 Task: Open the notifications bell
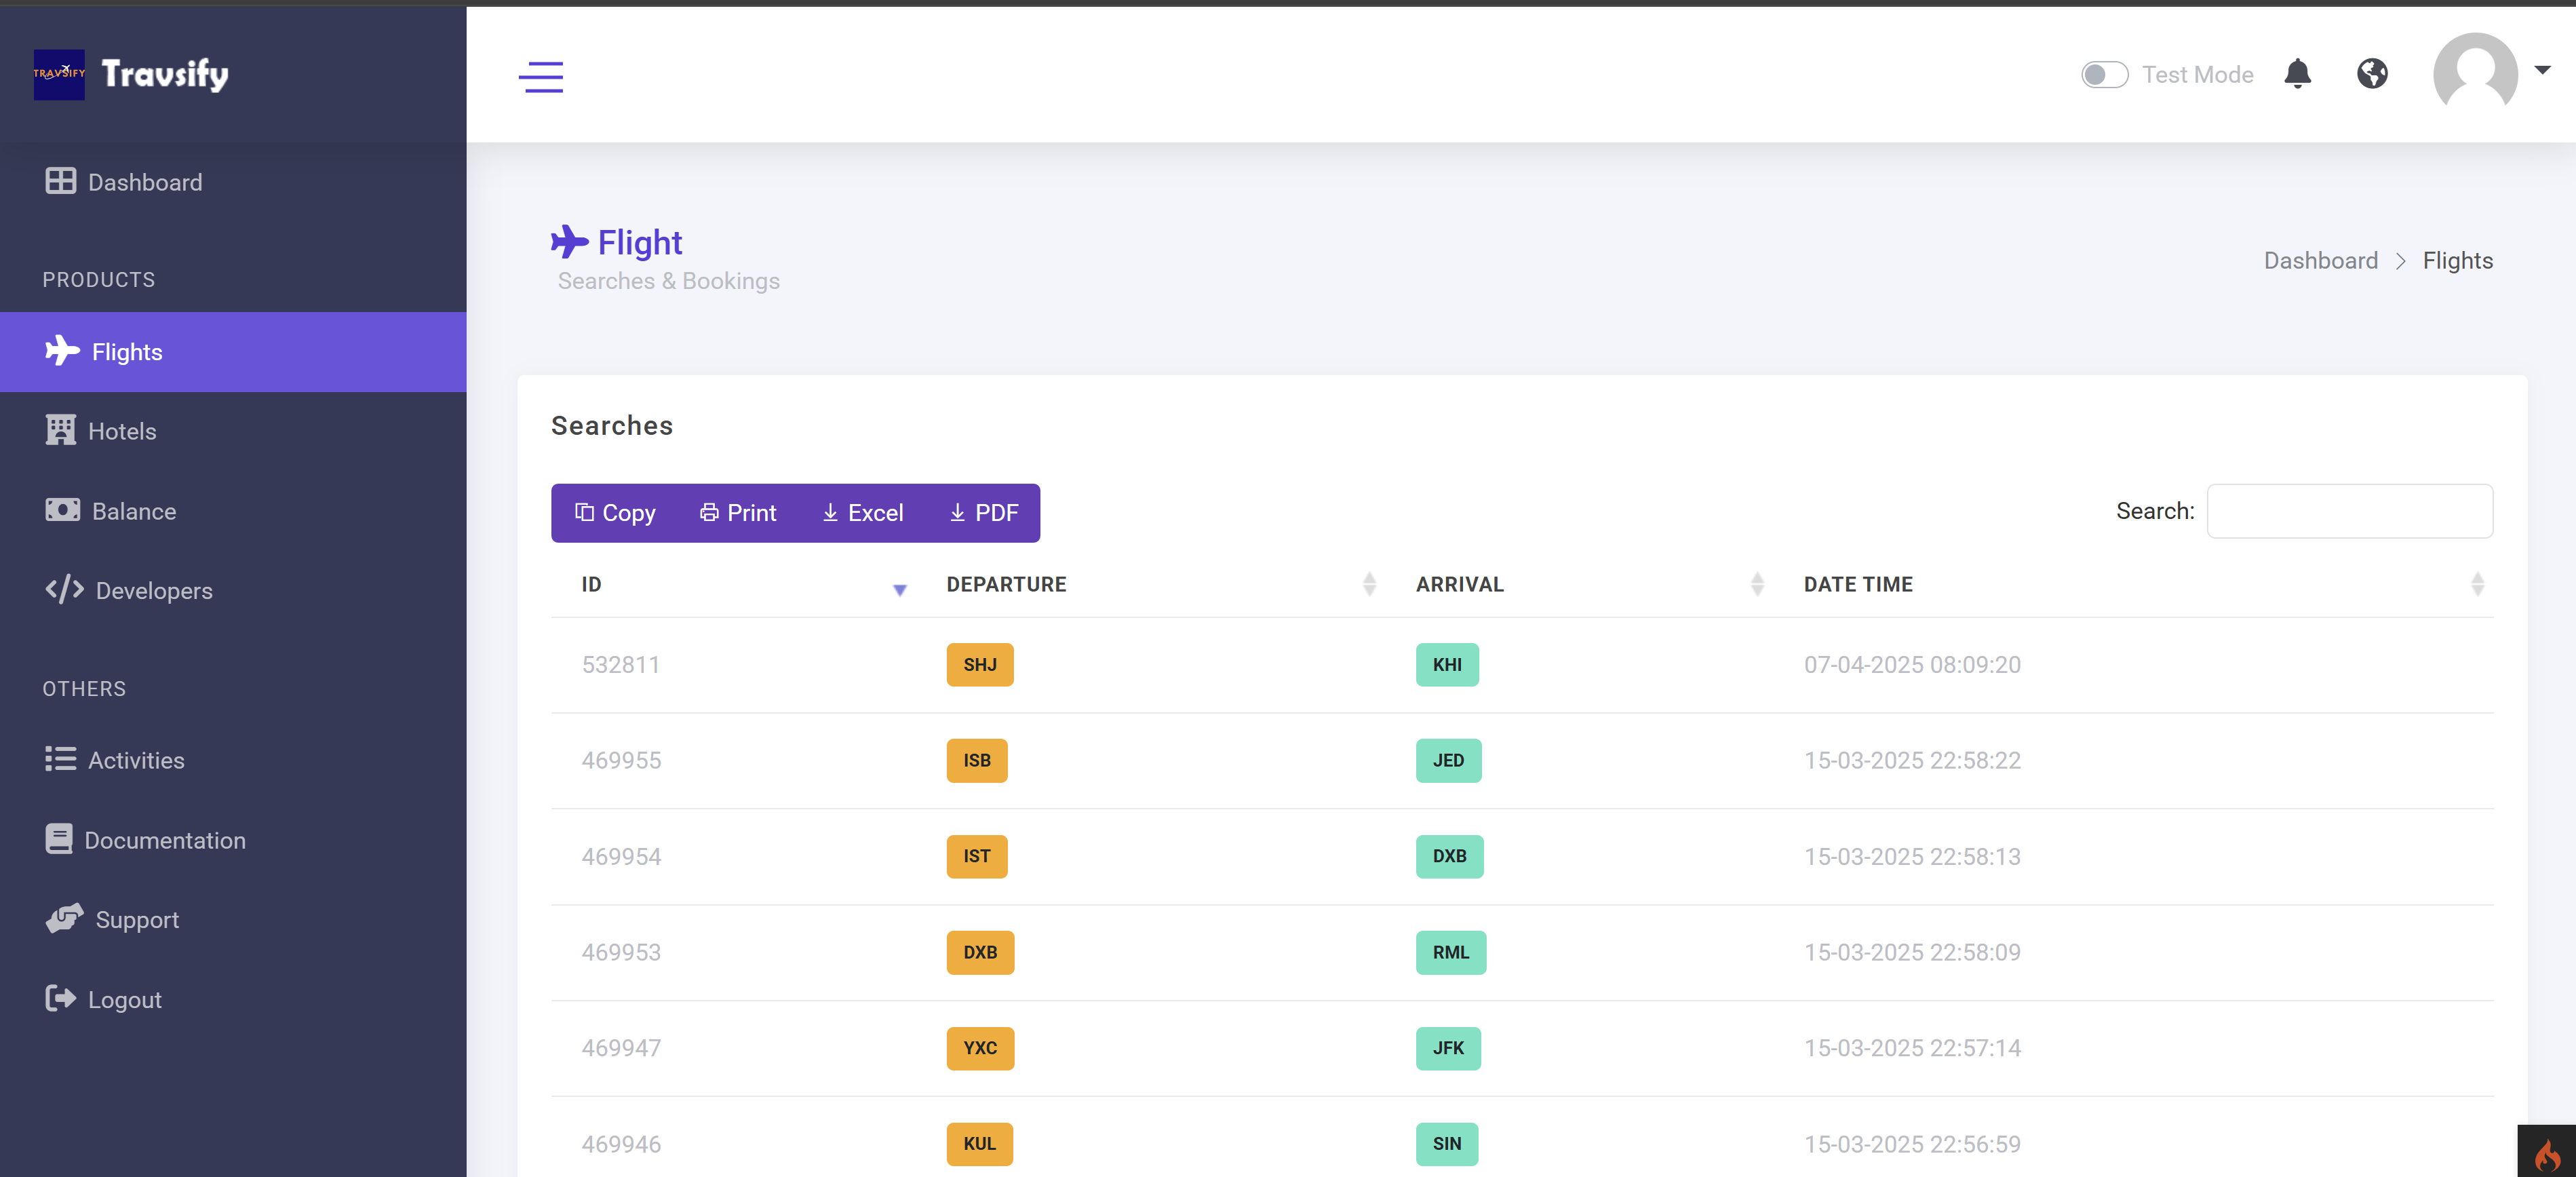2297,74
